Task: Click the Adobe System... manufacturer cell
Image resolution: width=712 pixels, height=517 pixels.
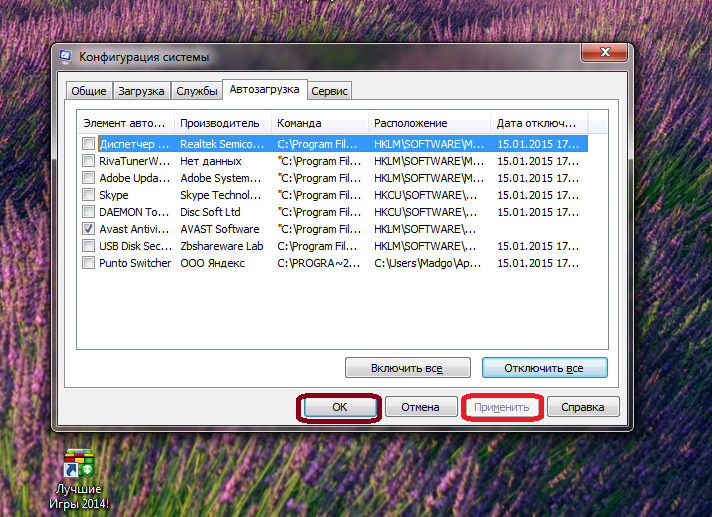Action: tap(221, 178)
